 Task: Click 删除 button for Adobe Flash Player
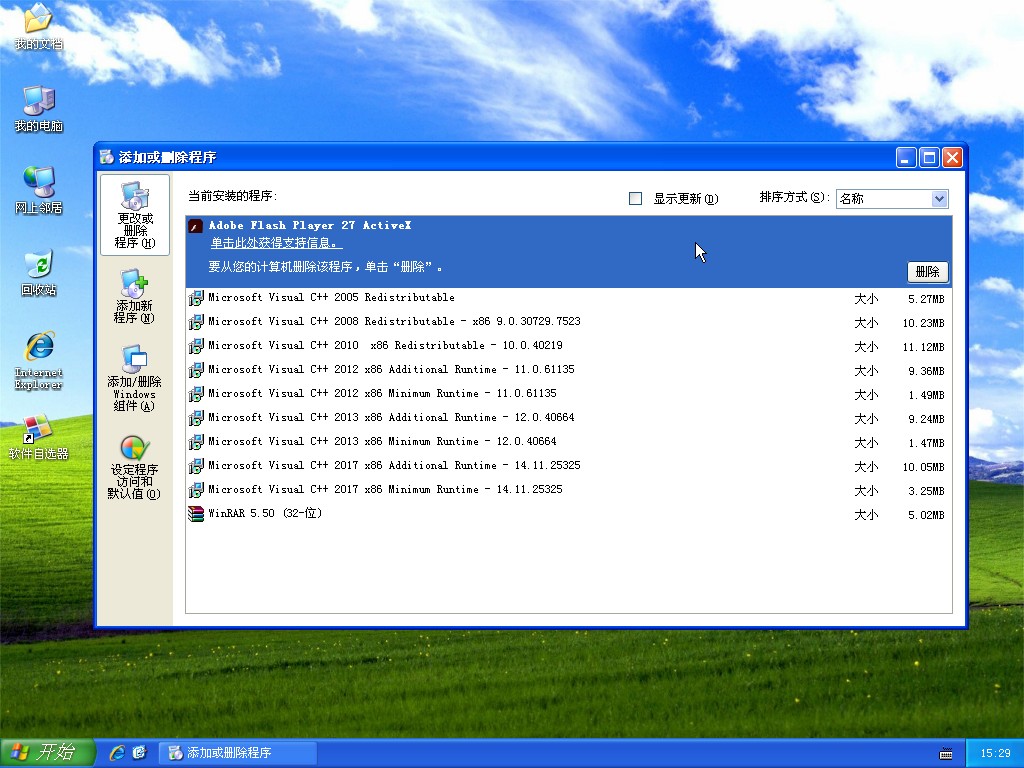[927, 272]
